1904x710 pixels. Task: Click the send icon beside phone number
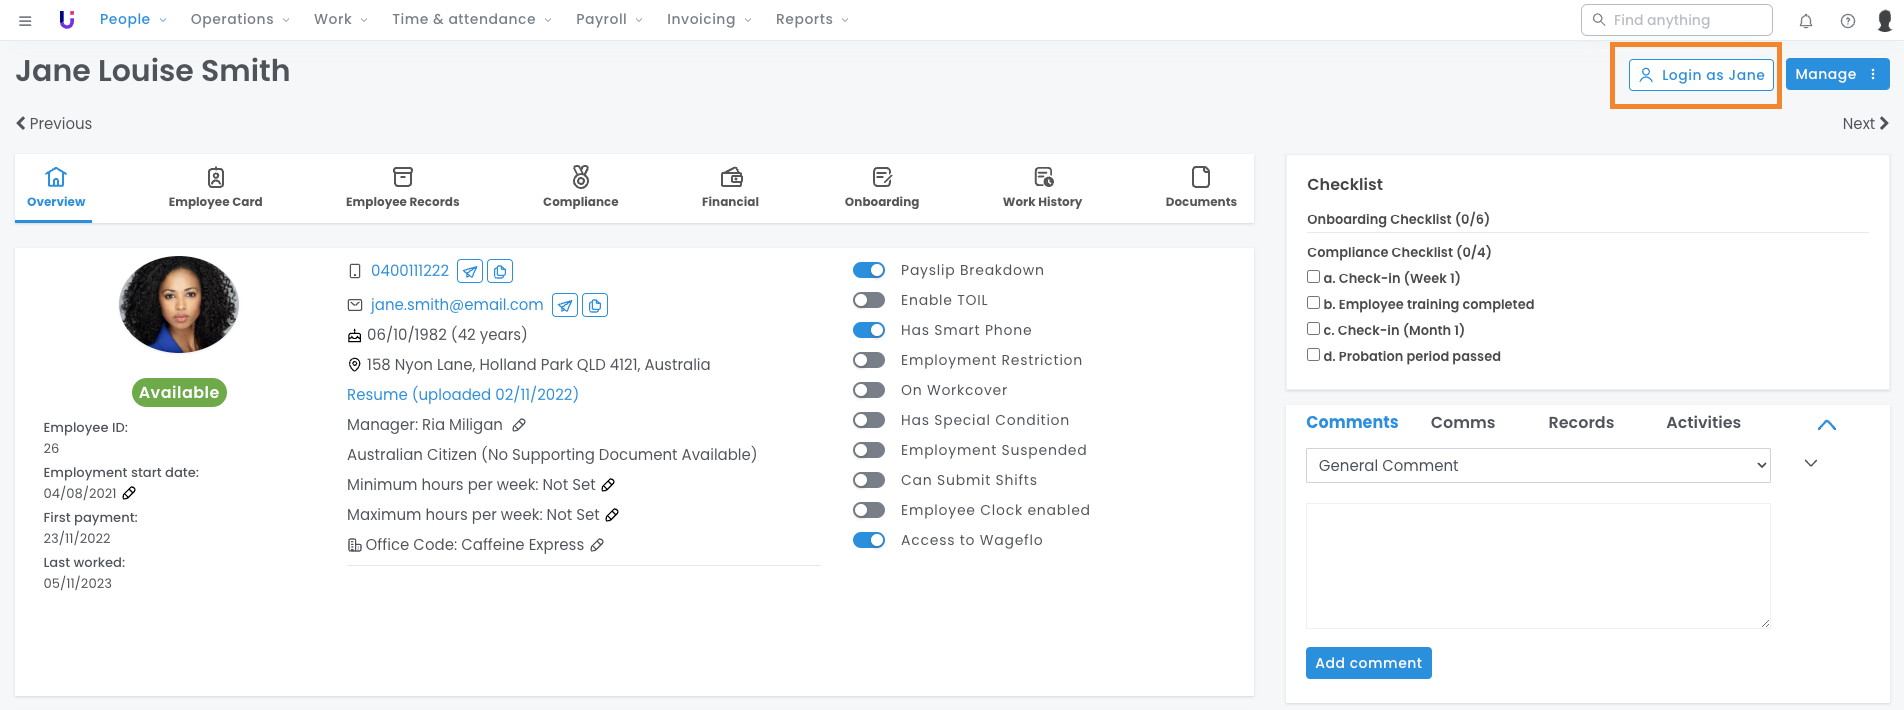click(470, 271)
